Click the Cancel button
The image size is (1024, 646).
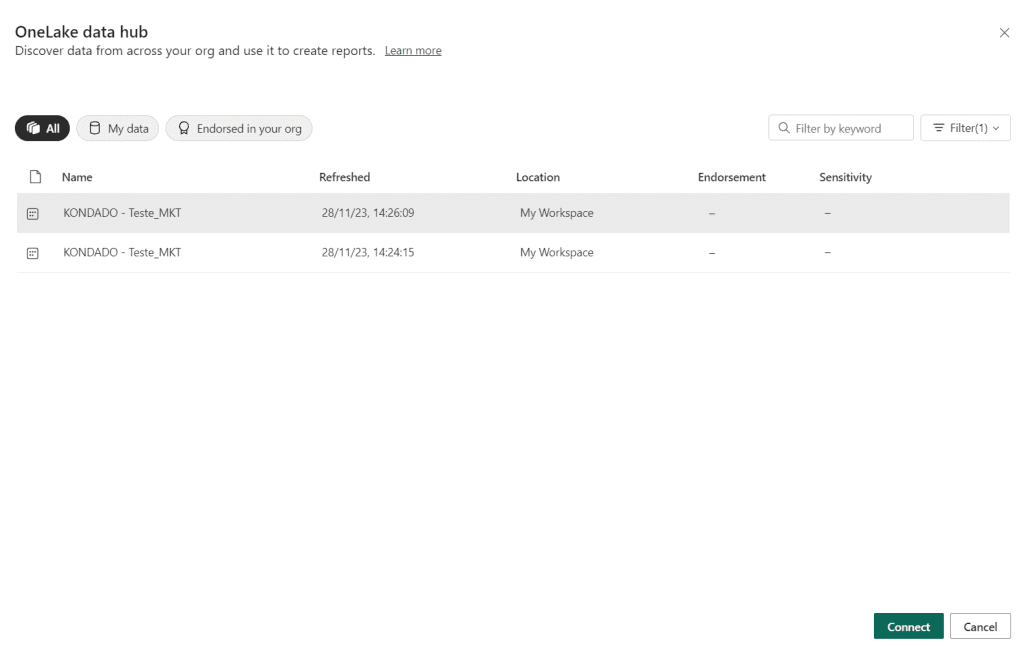click(x=979, y=626)
